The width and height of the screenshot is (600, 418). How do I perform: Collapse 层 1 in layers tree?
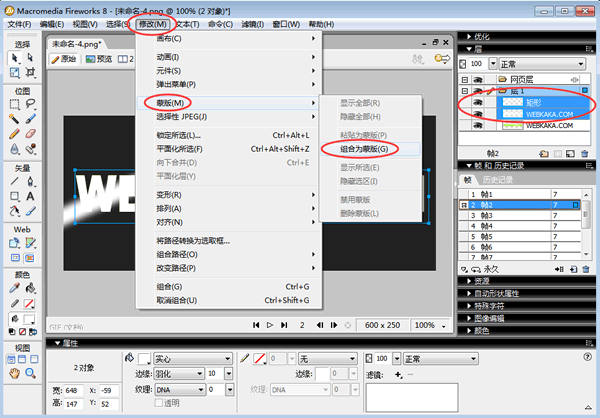click(x=465, y=91)
